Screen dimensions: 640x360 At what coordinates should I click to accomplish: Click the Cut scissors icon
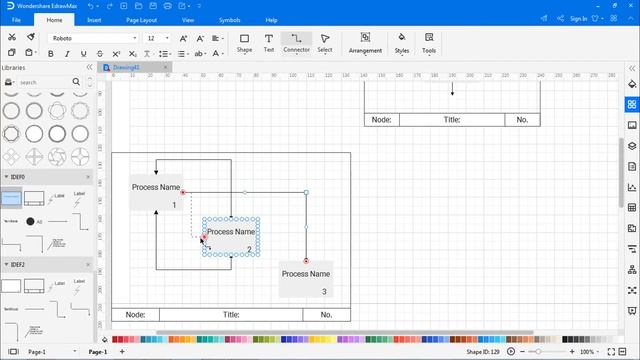point(12,37)
